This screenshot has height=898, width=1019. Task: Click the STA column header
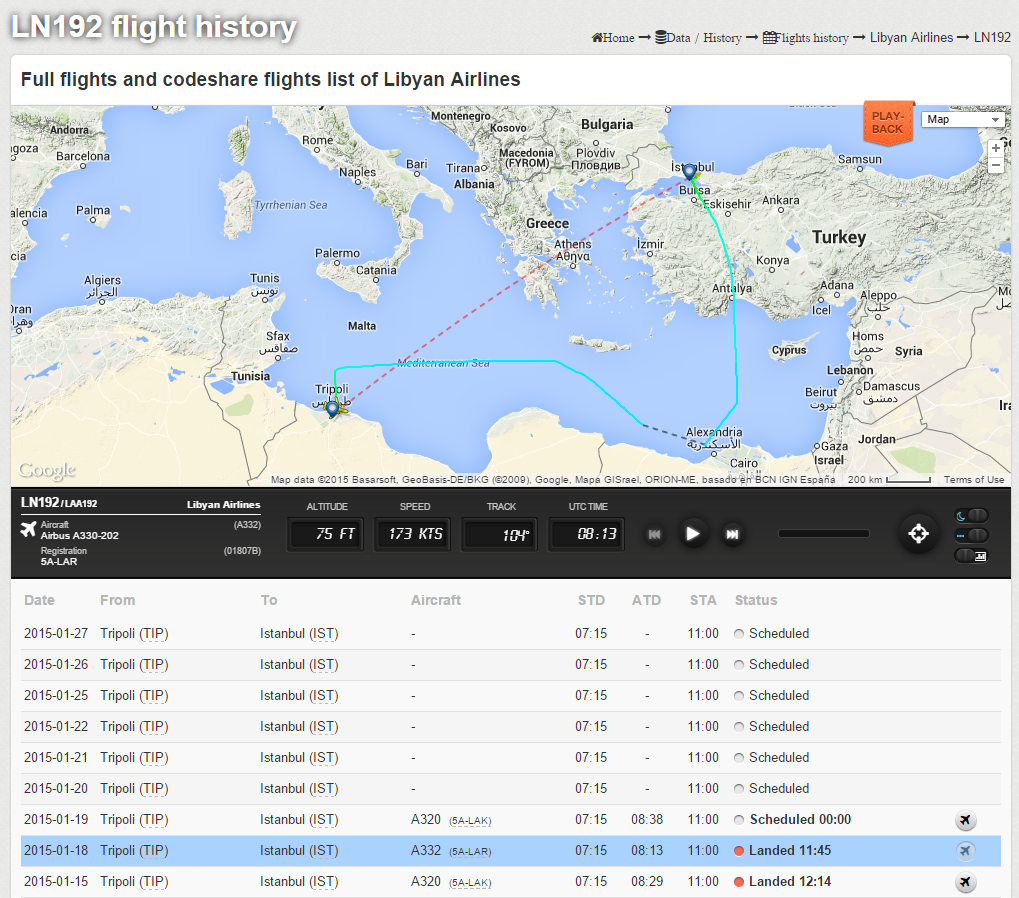(703, 600)
